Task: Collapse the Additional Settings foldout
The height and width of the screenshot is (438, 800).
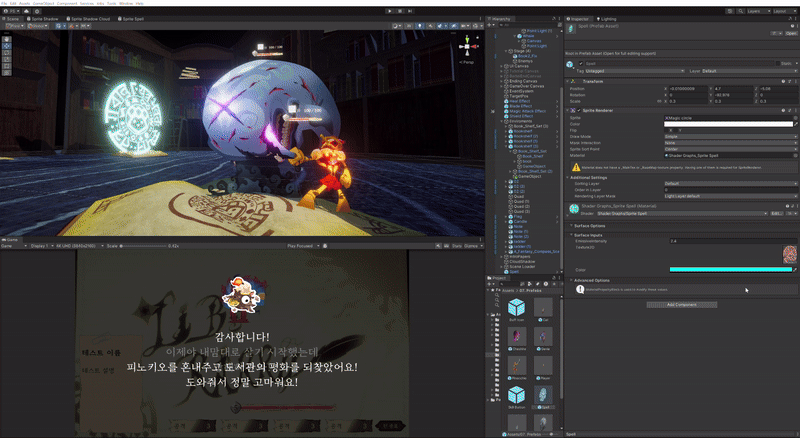Action: coord(568,178)
